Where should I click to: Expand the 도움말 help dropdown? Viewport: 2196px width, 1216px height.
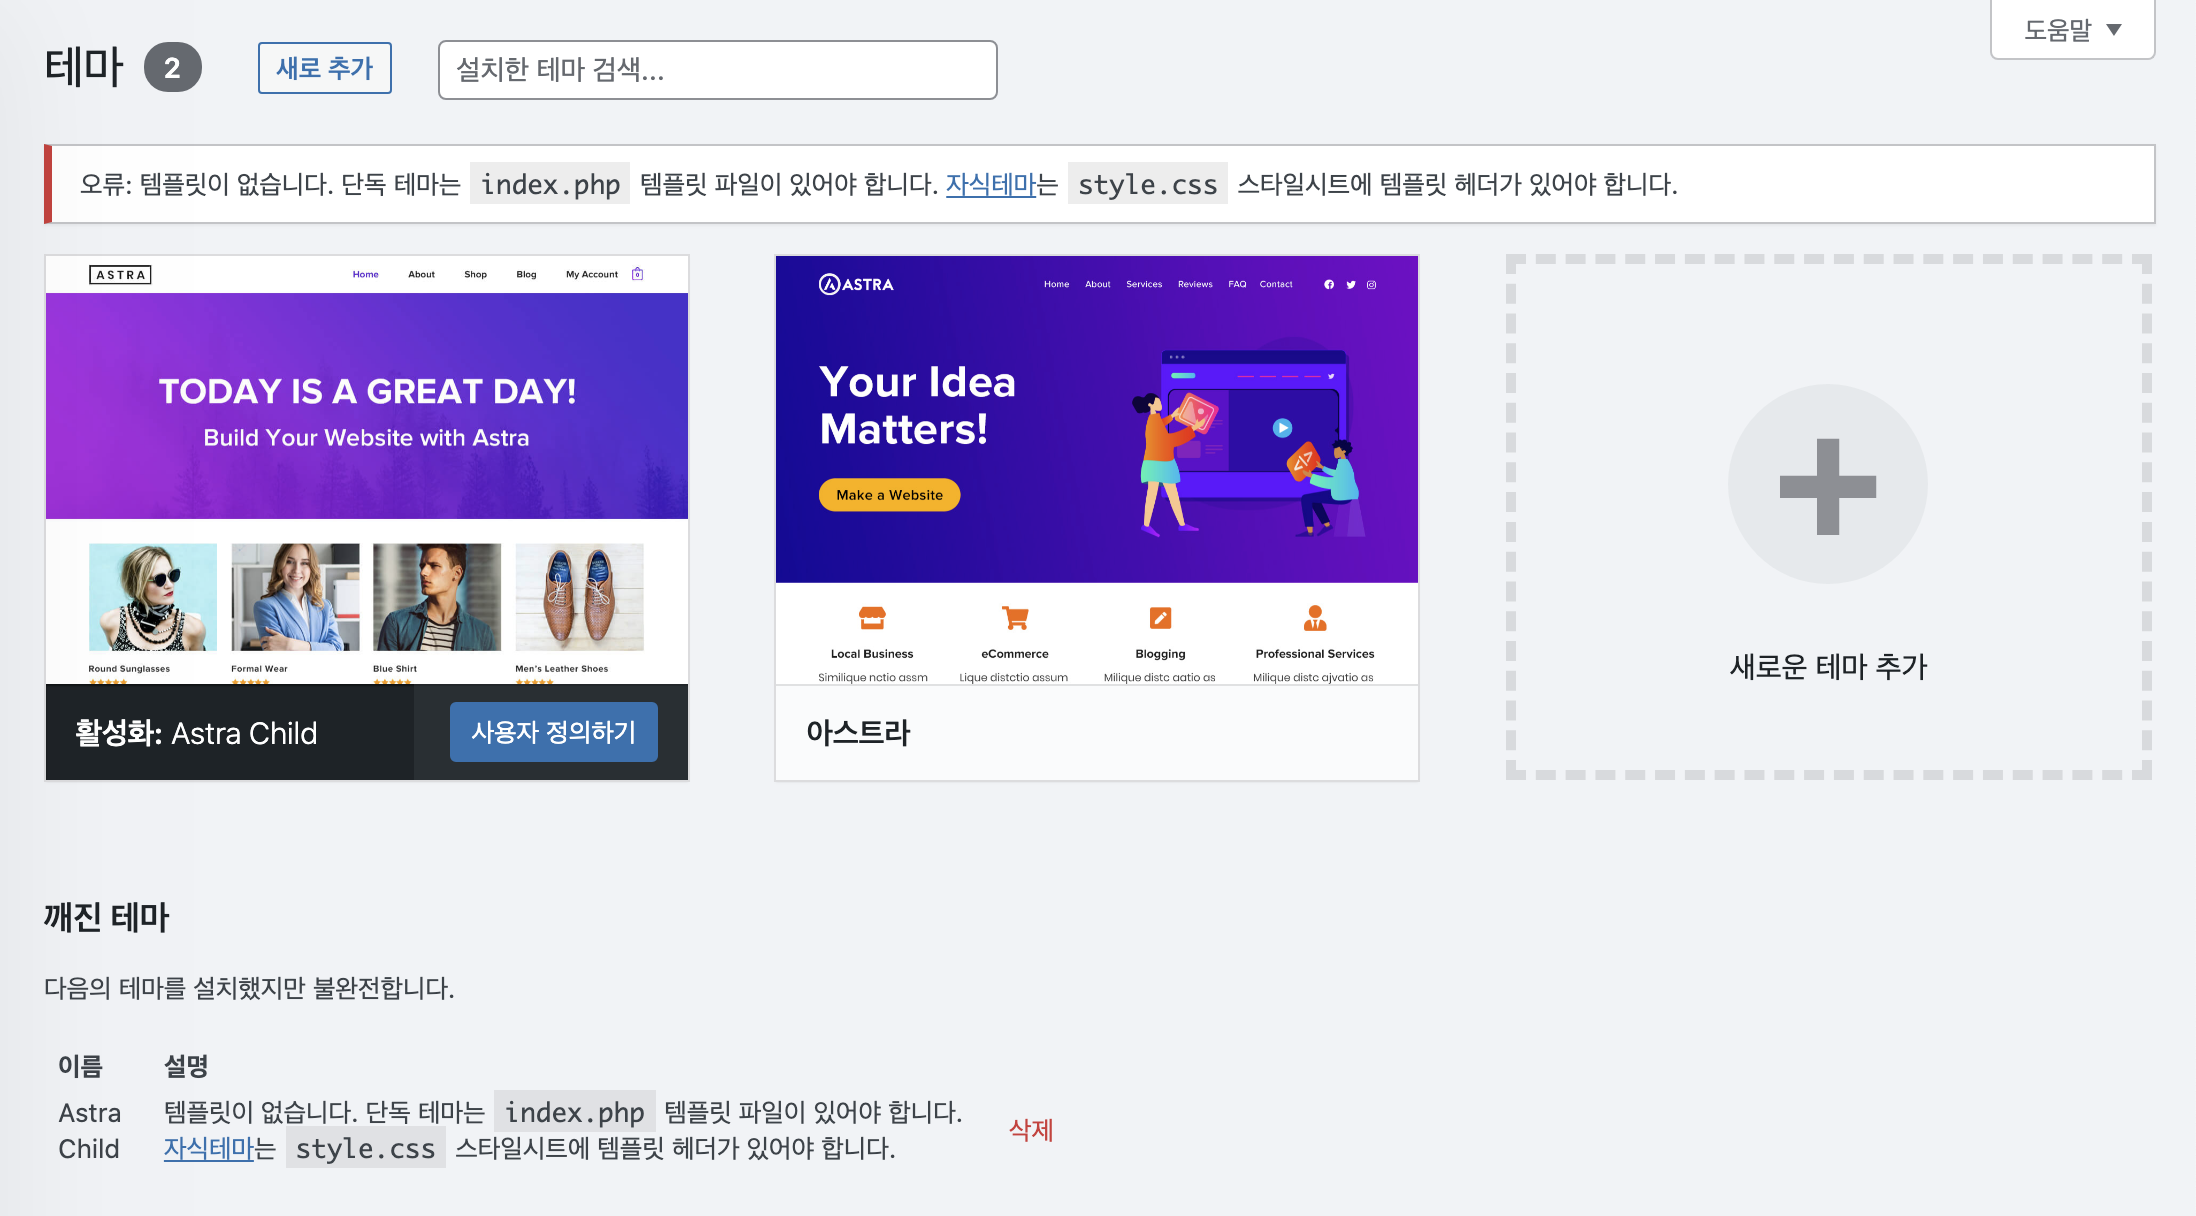[x=2072, y=30]
